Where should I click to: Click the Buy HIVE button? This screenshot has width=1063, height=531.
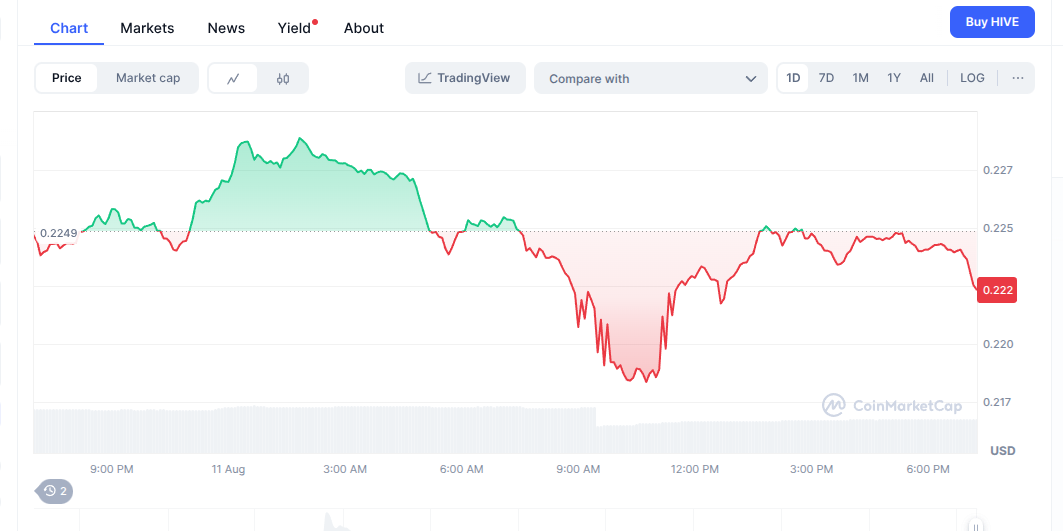[992, 22]
